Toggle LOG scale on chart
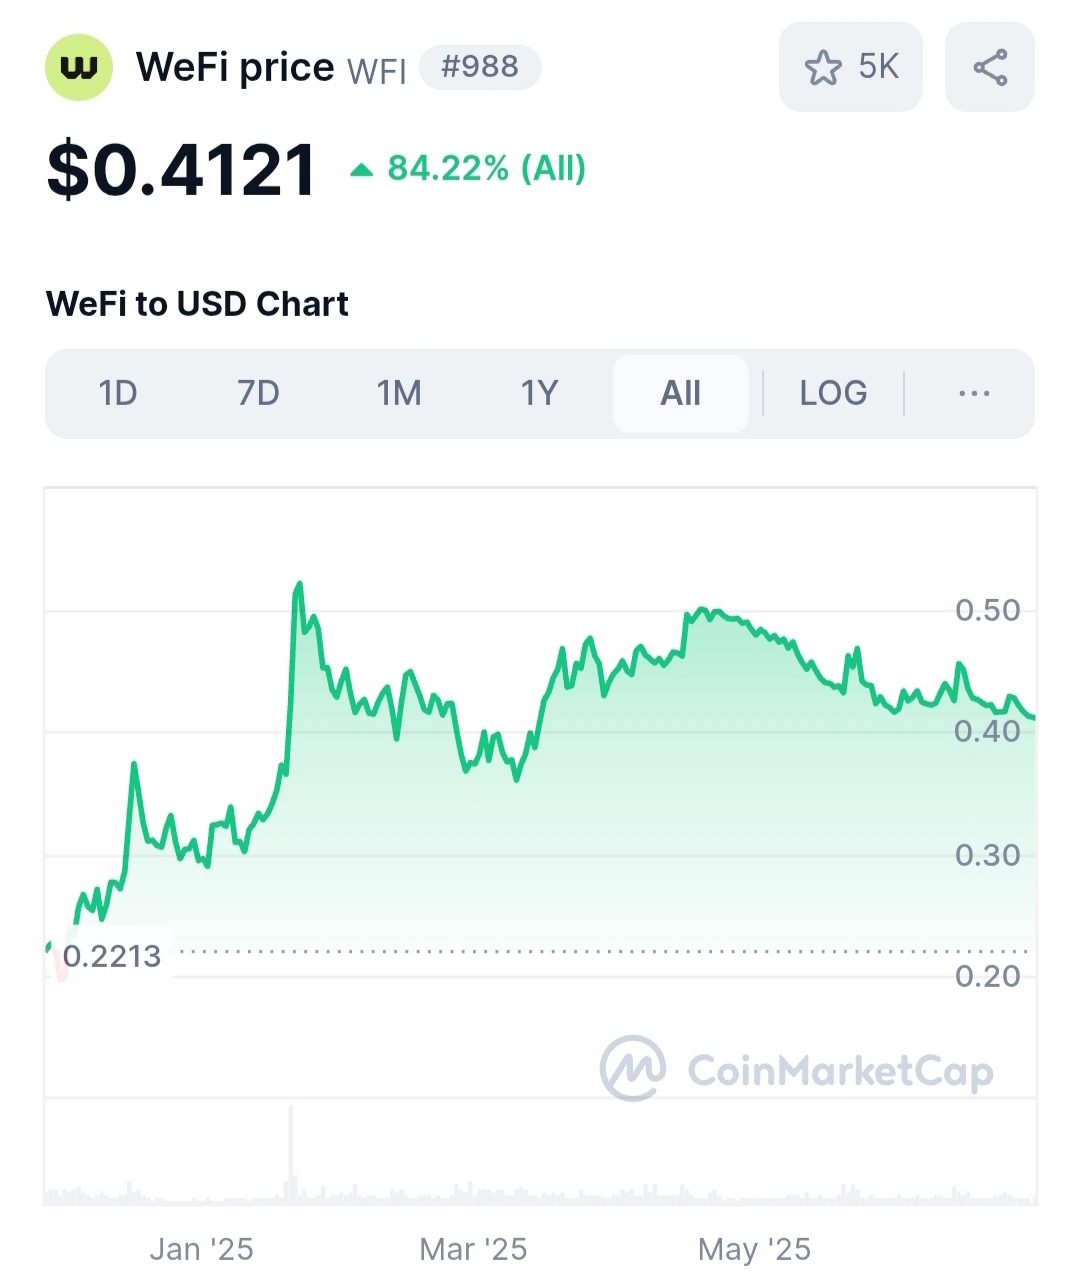 coord(833,393)
